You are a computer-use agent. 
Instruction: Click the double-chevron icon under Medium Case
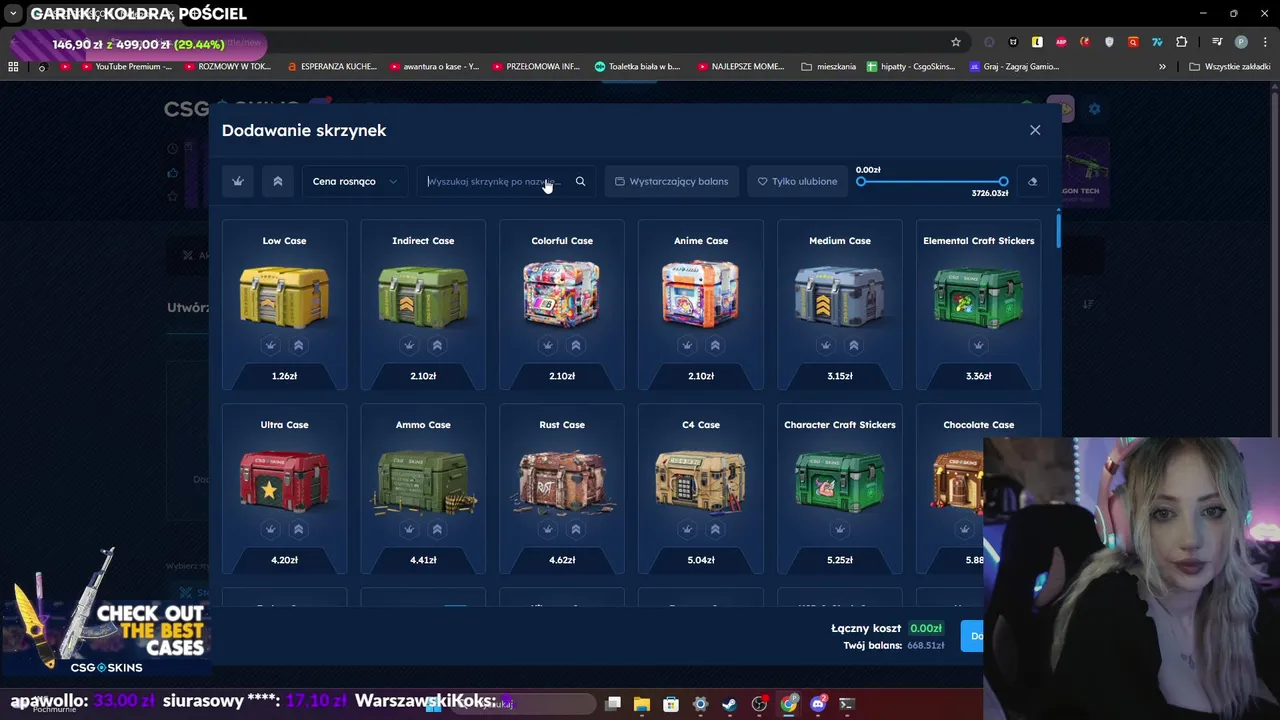854,345
